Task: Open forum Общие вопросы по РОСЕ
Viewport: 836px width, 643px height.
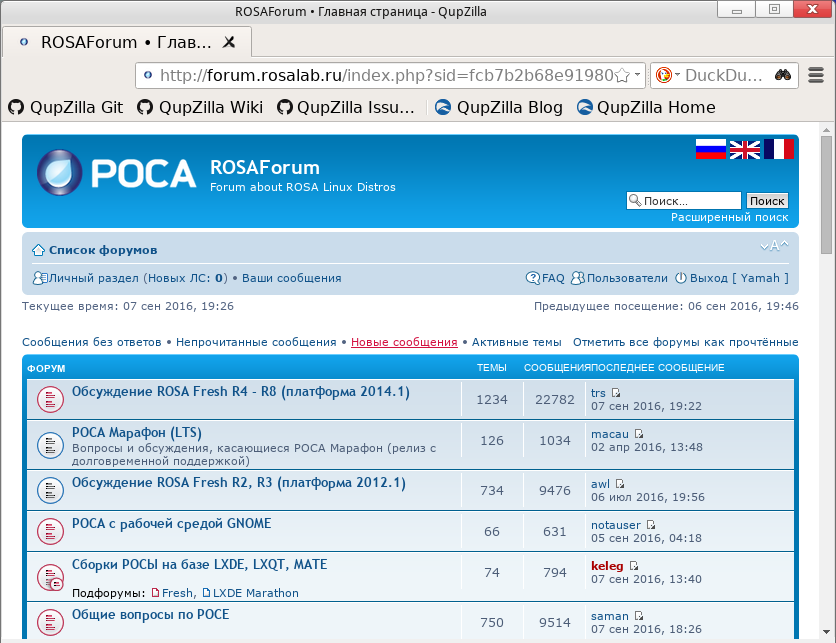Action: click(151, 615)
